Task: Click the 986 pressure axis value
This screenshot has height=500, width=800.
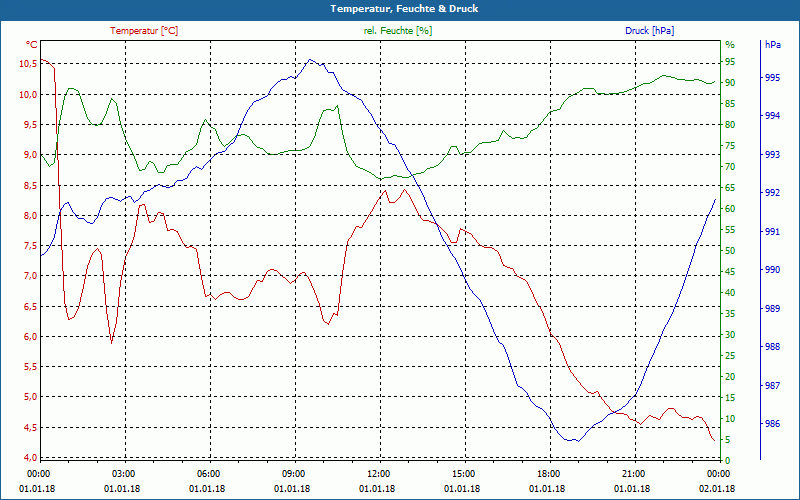Action: click(772, 423)
